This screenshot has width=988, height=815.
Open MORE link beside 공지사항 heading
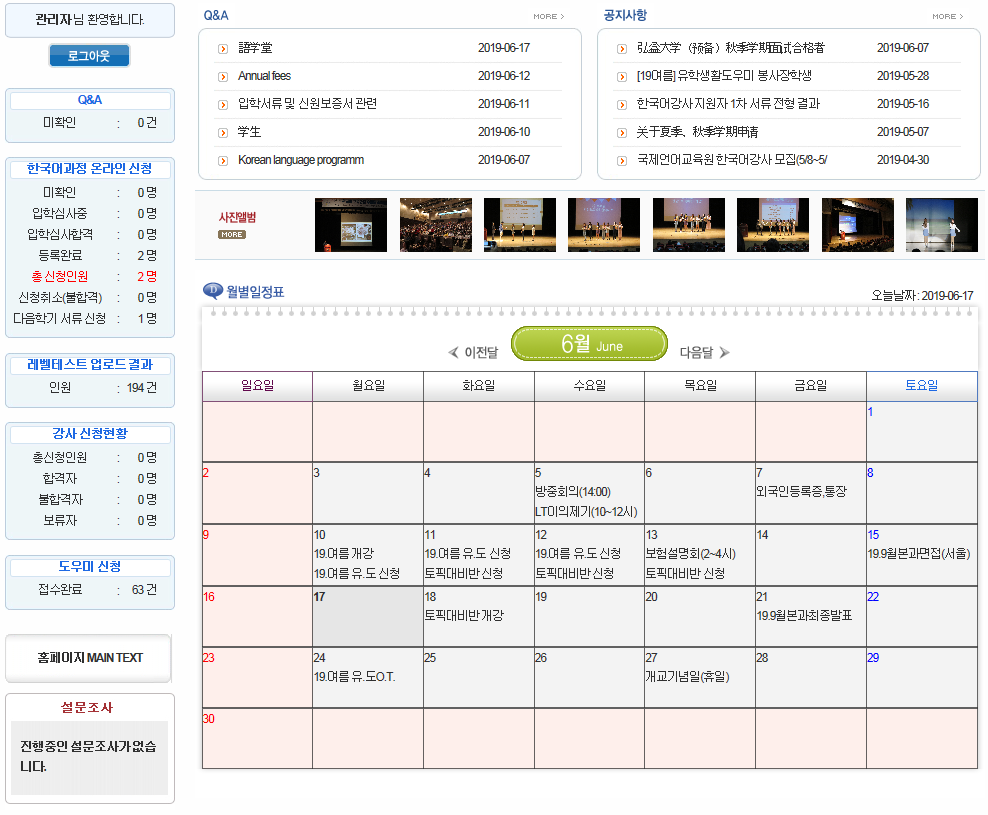point(947,17)
